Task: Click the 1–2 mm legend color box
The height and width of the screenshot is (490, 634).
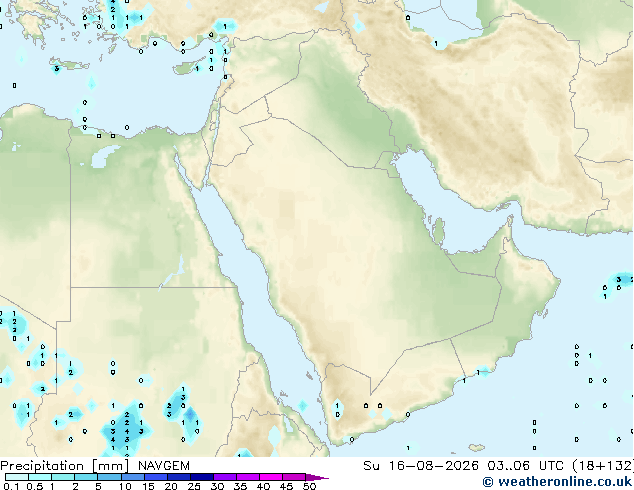Action: click(63, 477)
